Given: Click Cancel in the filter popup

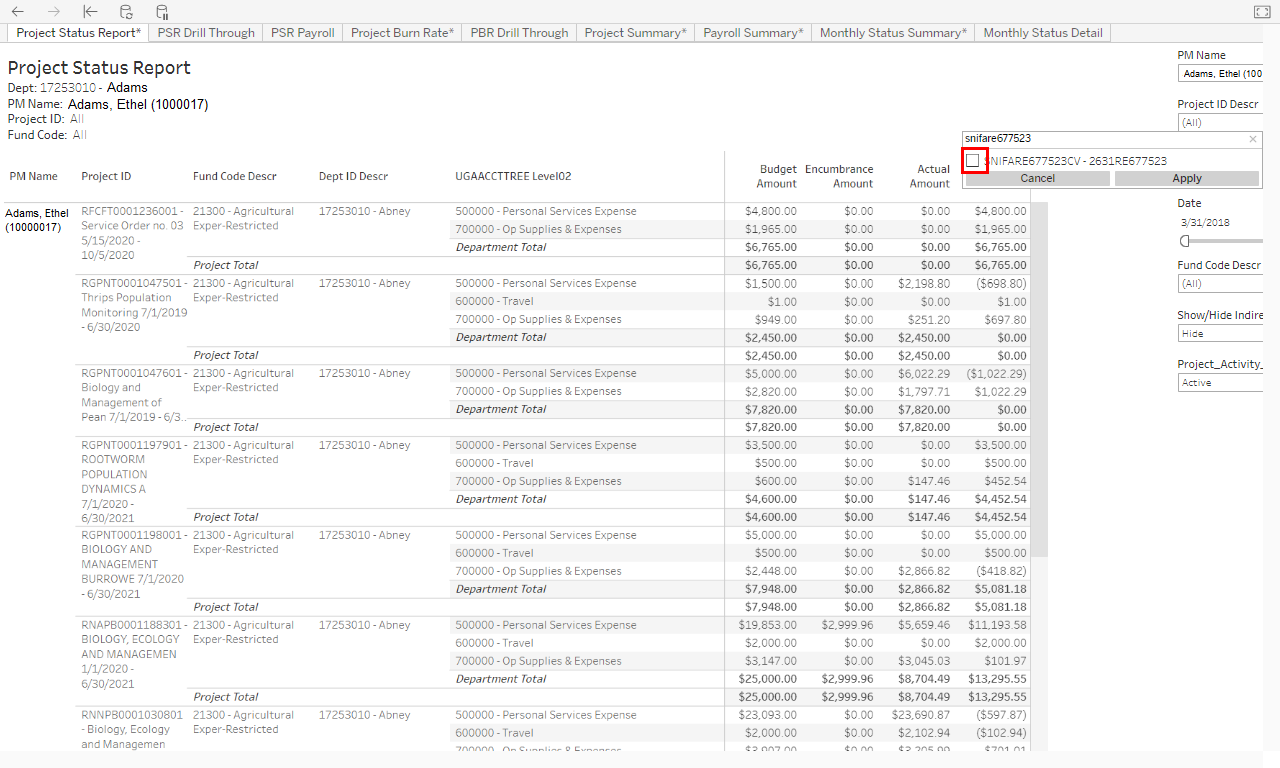Looking at the screenshot, I should 1037,178.
